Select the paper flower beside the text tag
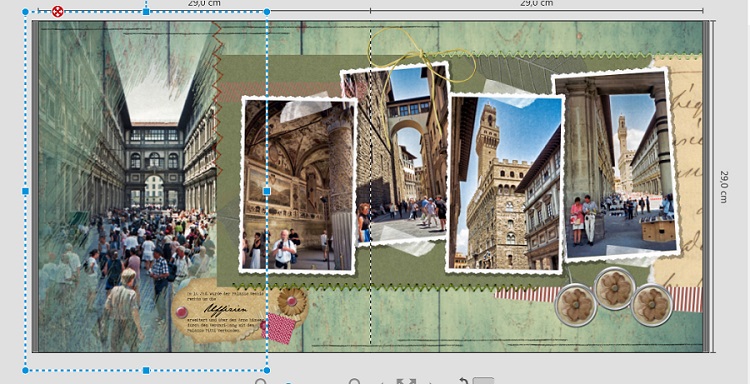The height and width of the screenshot is (384, 750). point(291,301)
